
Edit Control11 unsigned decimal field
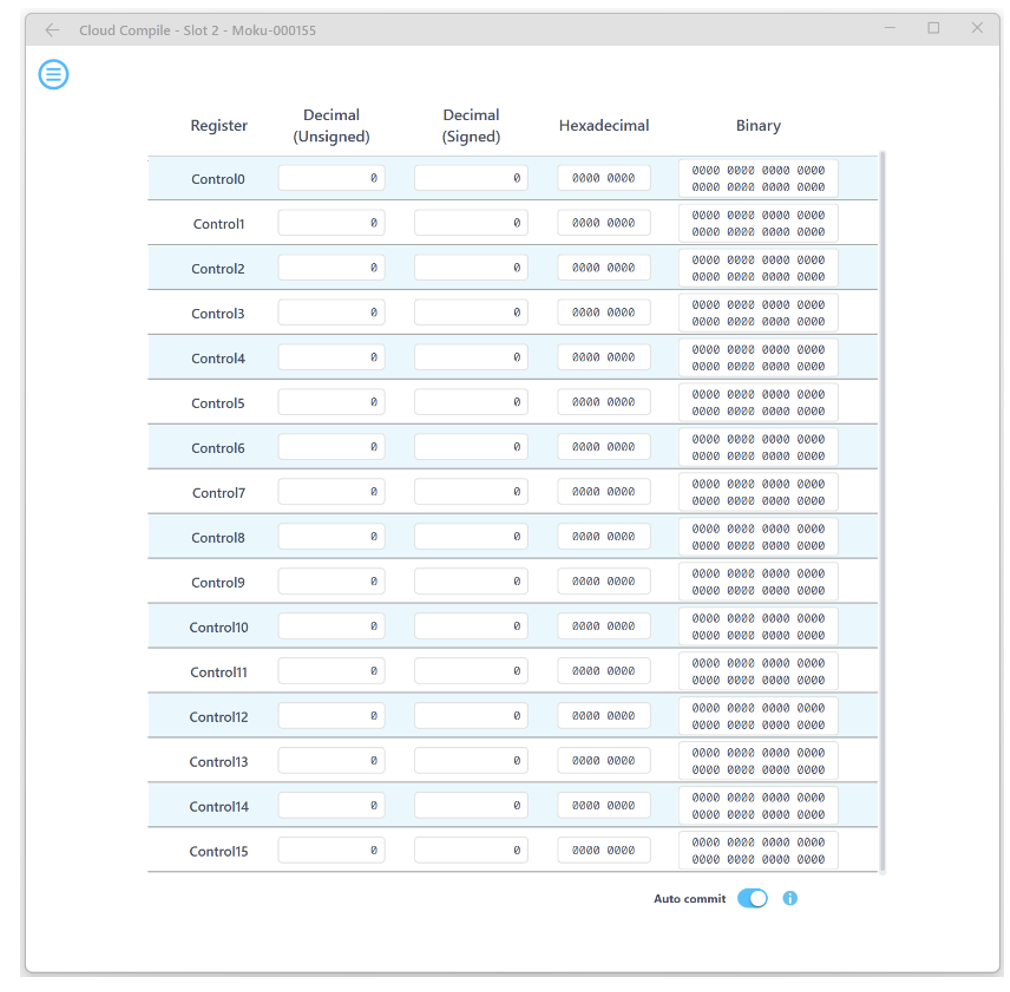point(332,671)
